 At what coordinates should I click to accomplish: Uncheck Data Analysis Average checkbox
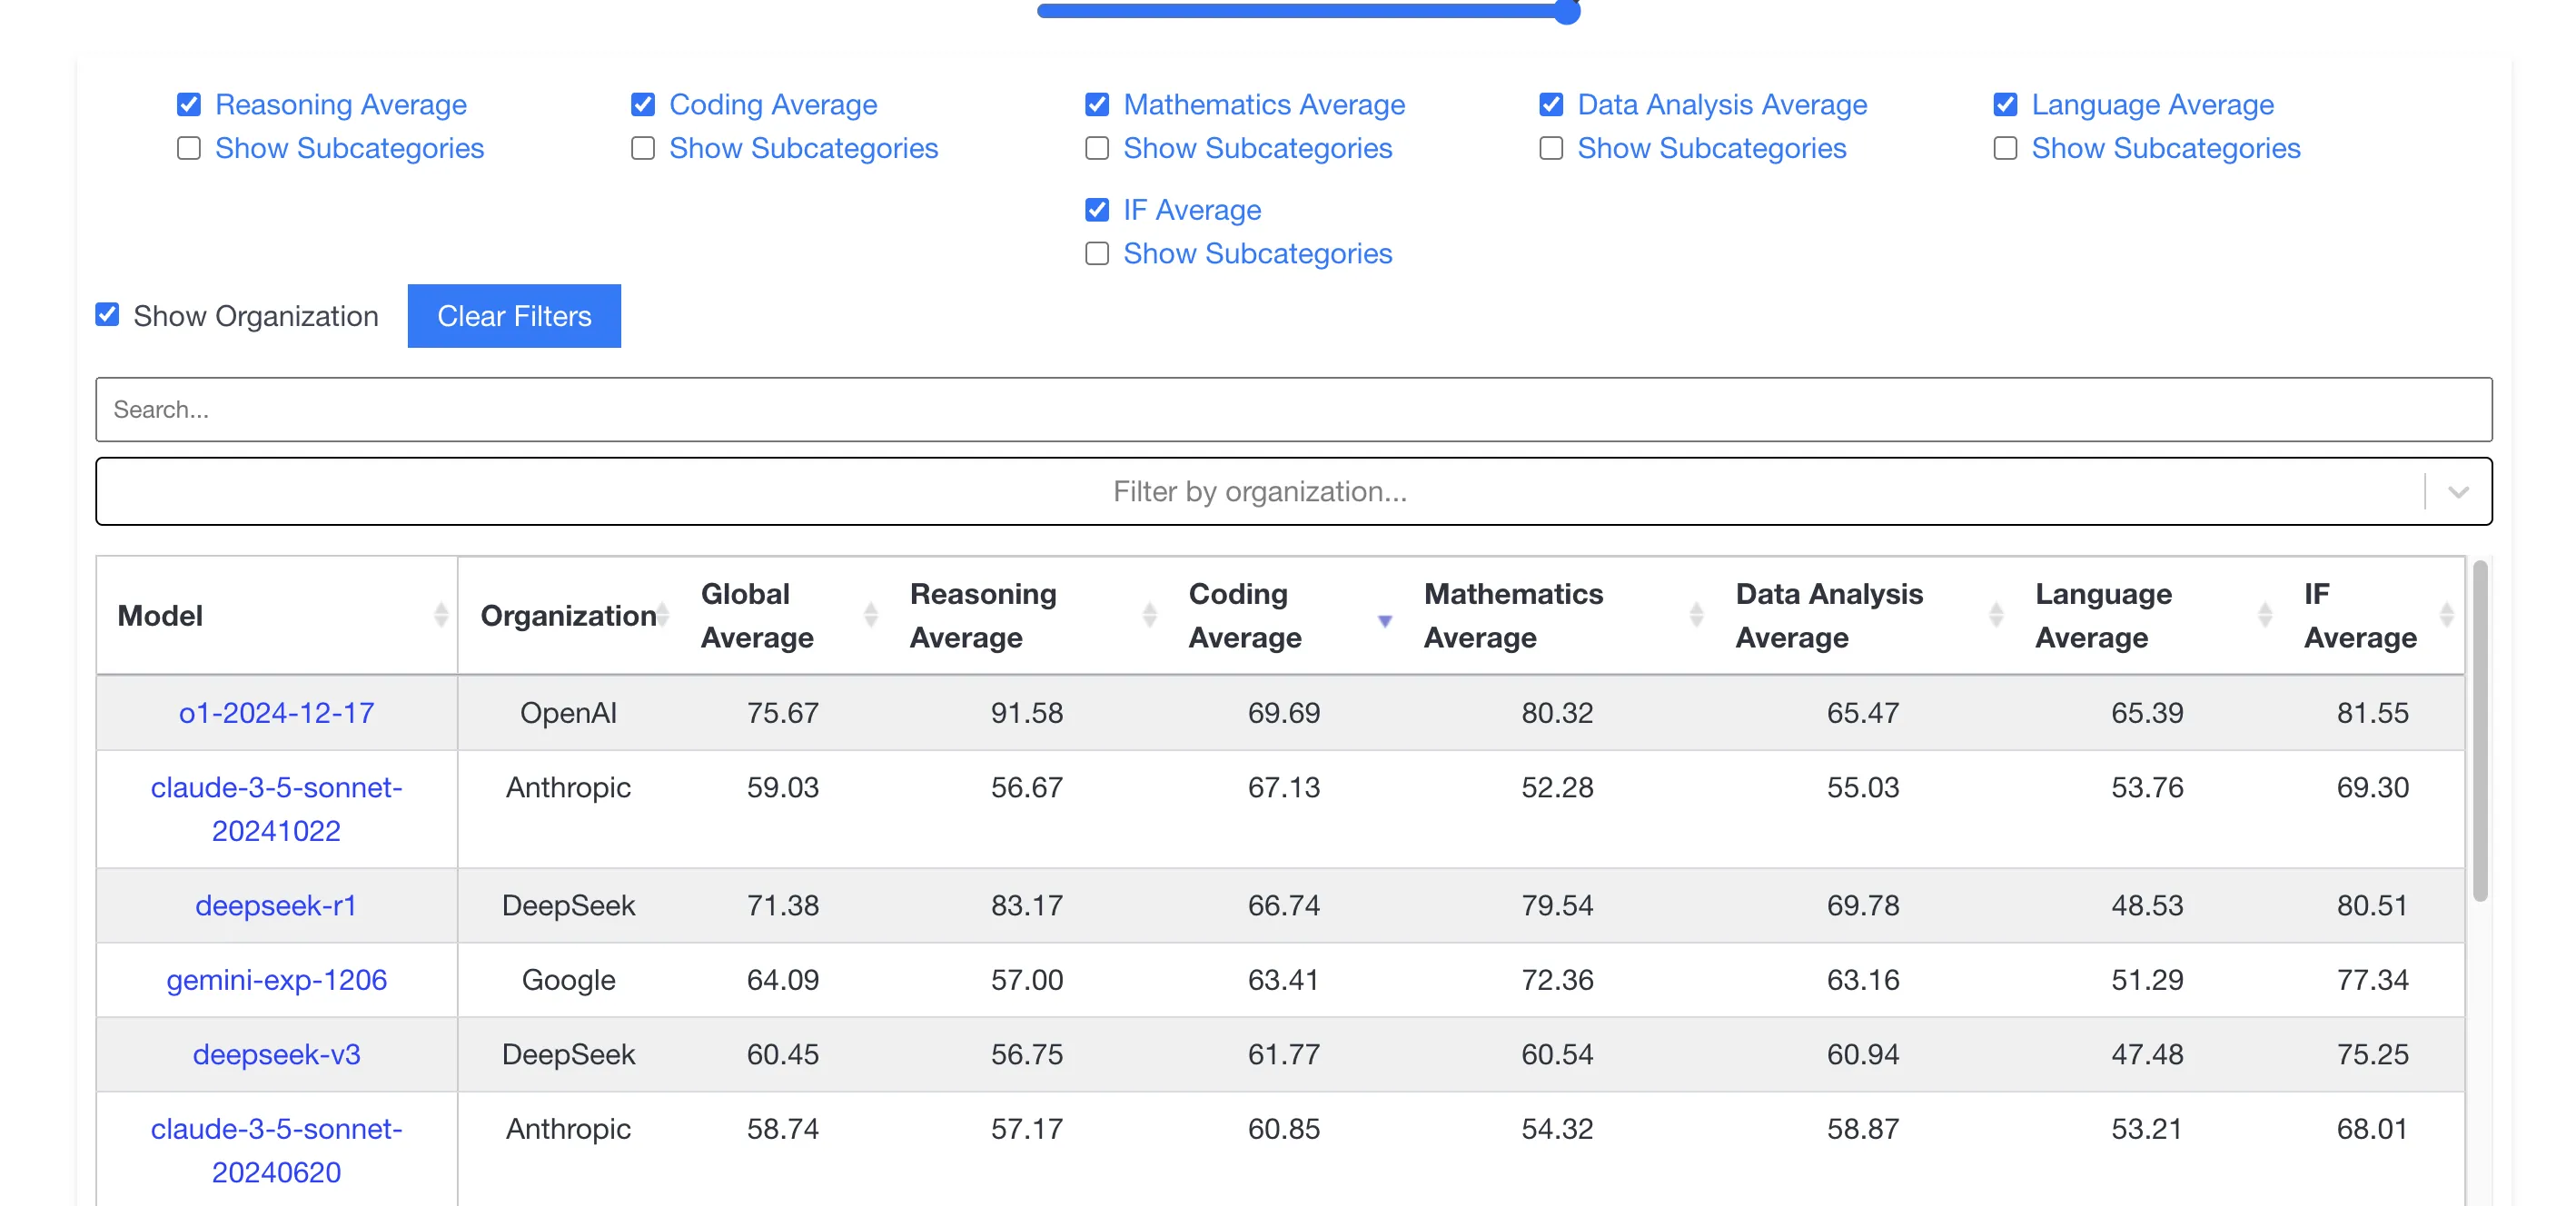1551,104
